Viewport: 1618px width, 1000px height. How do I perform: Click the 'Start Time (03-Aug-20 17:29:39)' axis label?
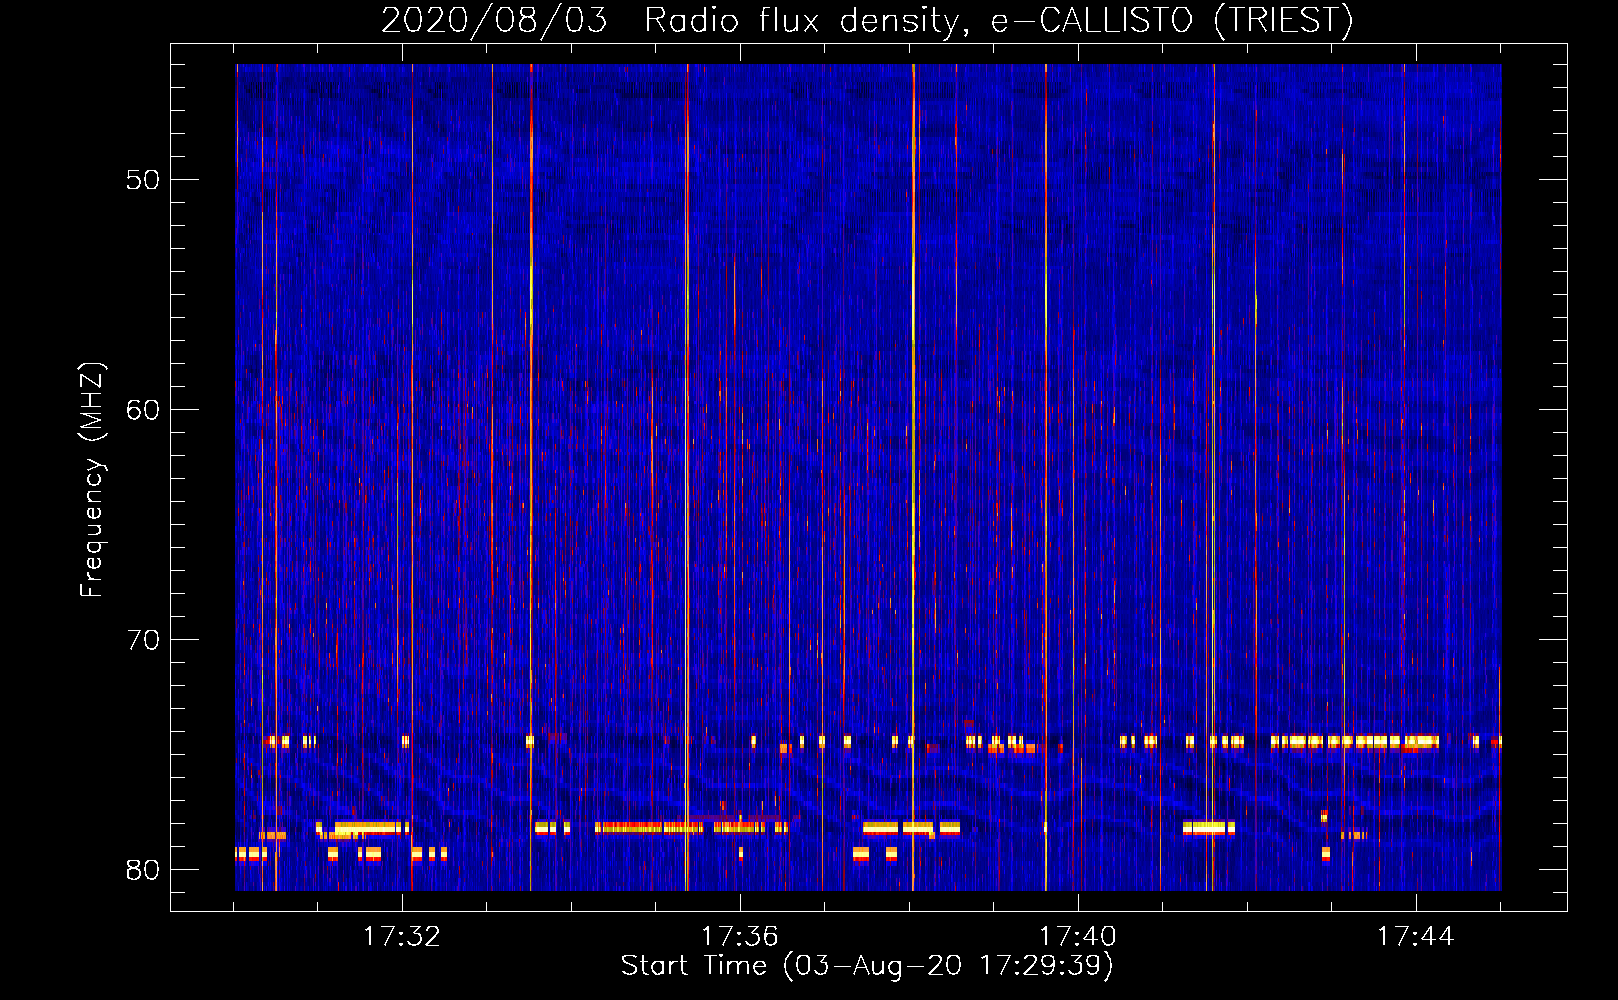point(867,966)
